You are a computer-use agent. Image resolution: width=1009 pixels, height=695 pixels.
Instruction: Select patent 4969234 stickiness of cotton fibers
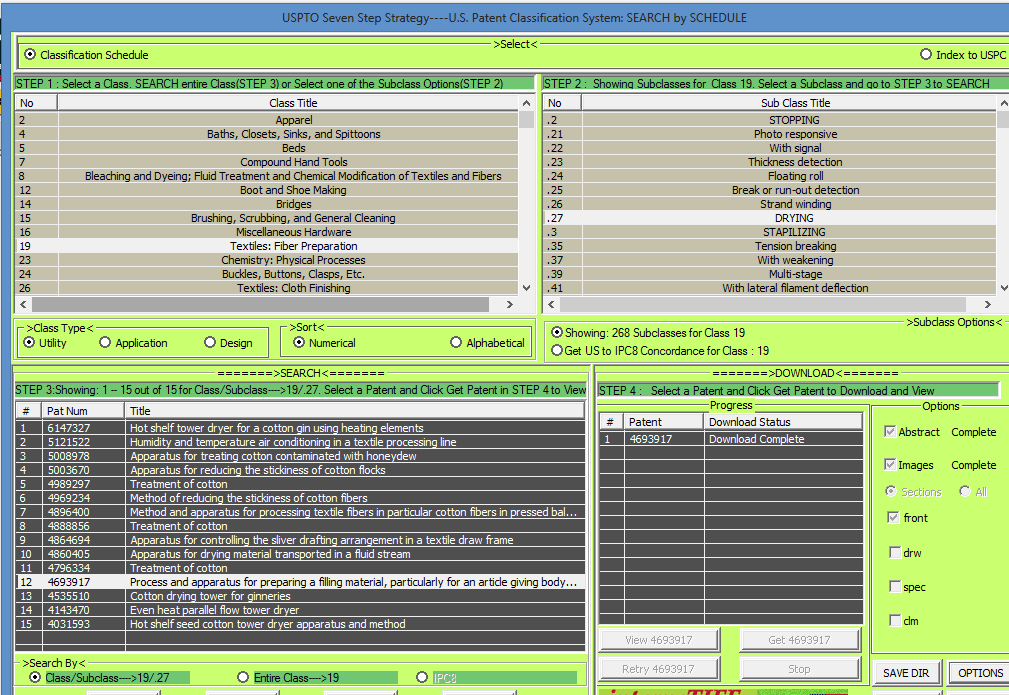(301, 498)
